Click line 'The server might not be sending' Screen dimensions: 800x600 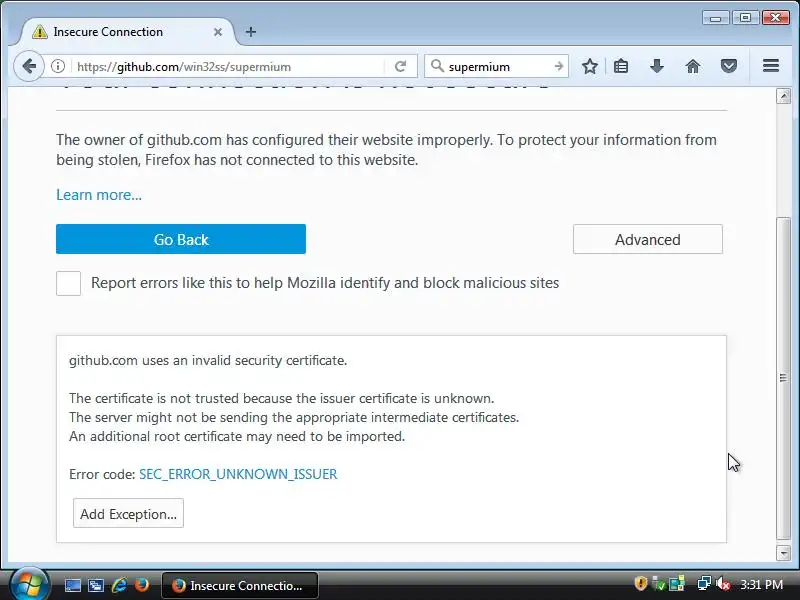(x=294, y=417)
